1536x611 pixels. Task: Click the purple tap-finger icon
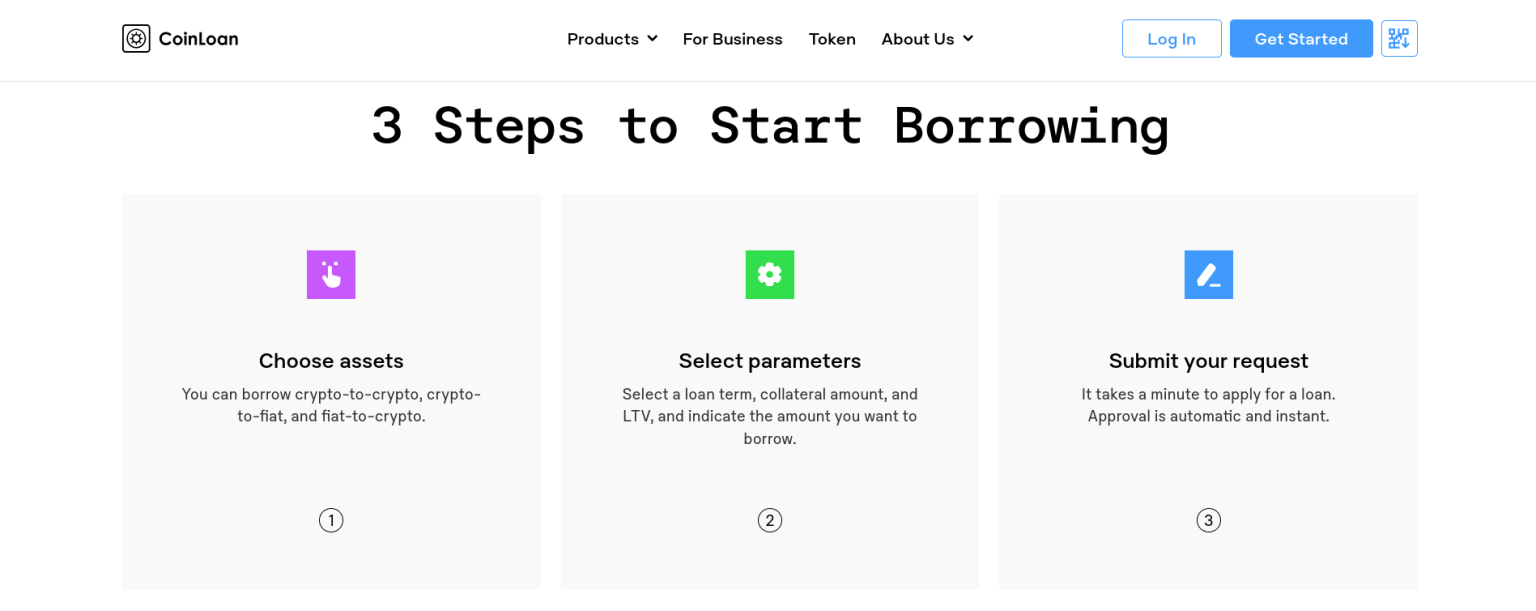pyautogui.click(x=331, y=274)
